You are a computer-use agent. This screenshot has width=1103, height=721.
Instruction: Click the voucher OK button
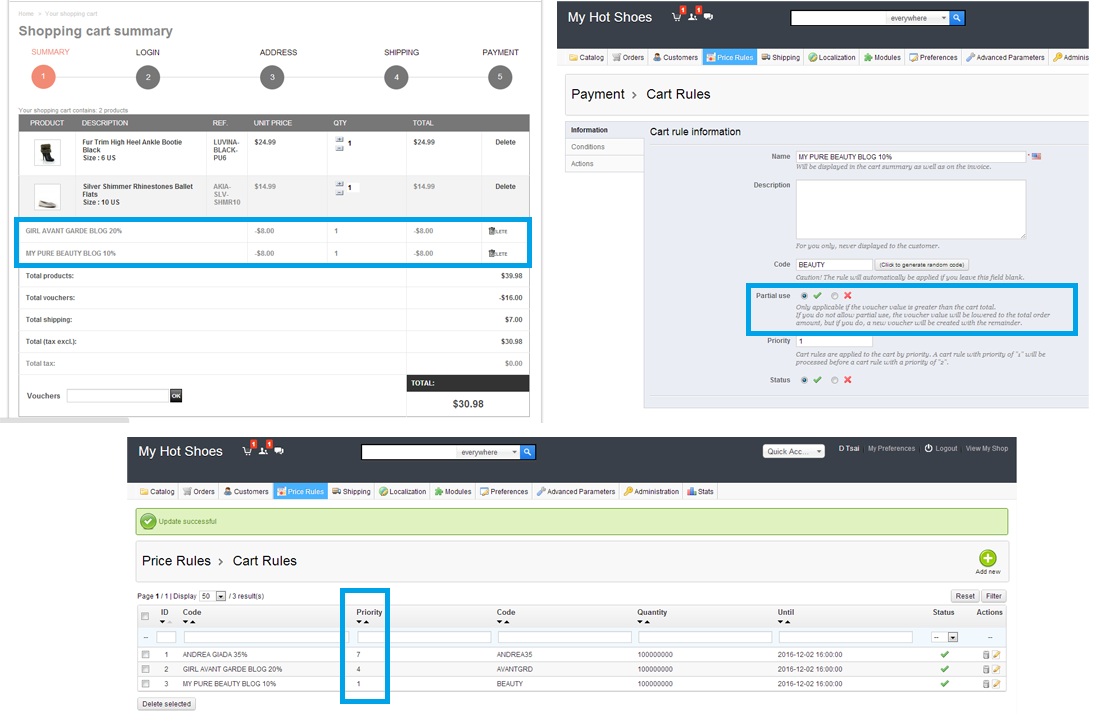tap(176, 396)
